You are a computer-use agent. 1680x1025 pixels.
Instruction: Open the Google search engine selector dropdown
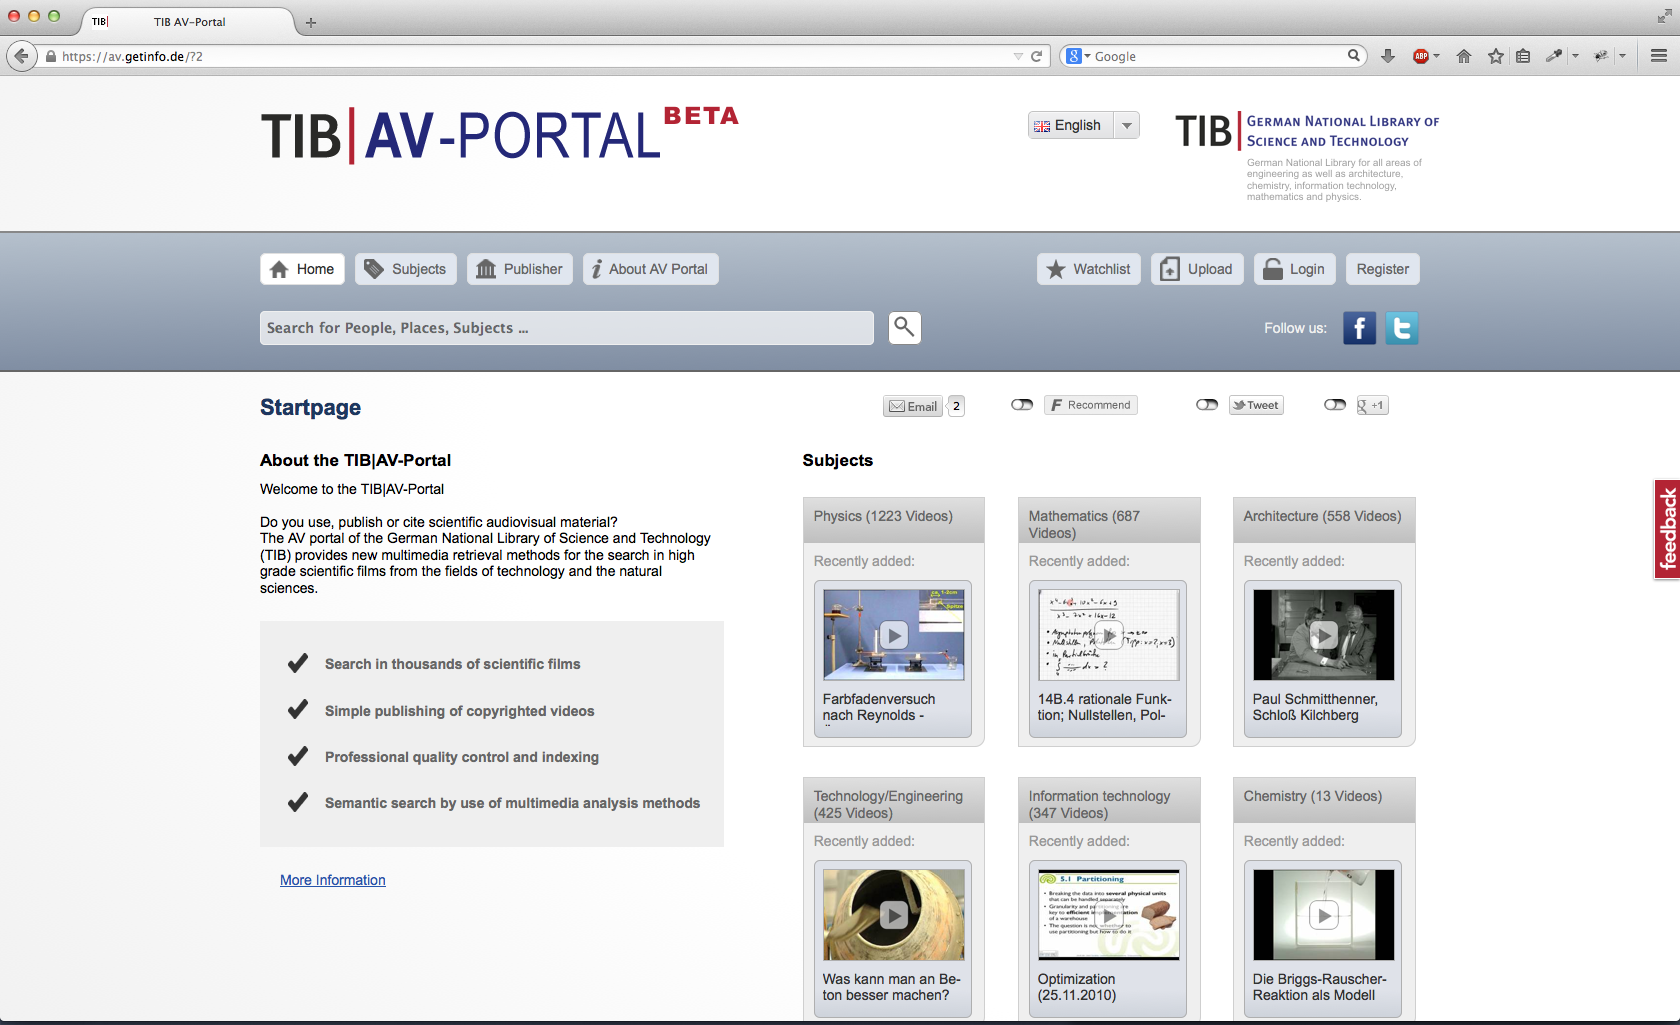(x=1077, y=56)
